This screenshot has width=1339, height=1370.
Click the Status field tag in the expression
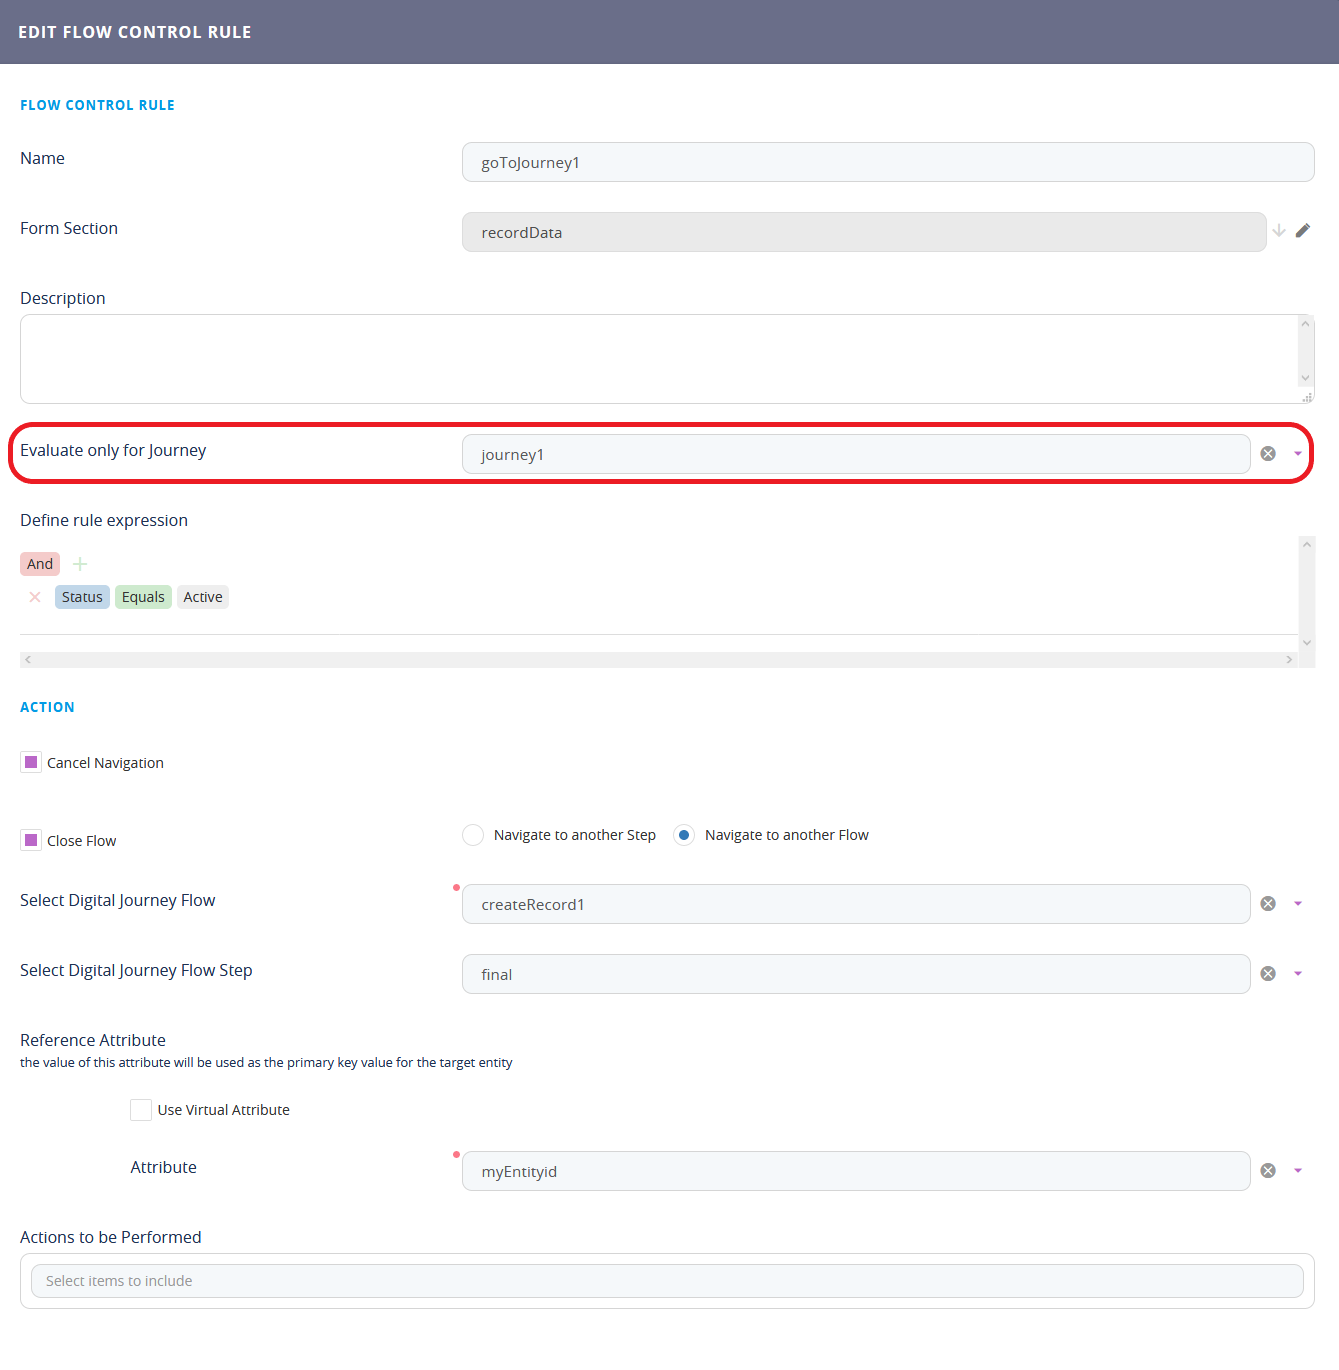point(82,597)
